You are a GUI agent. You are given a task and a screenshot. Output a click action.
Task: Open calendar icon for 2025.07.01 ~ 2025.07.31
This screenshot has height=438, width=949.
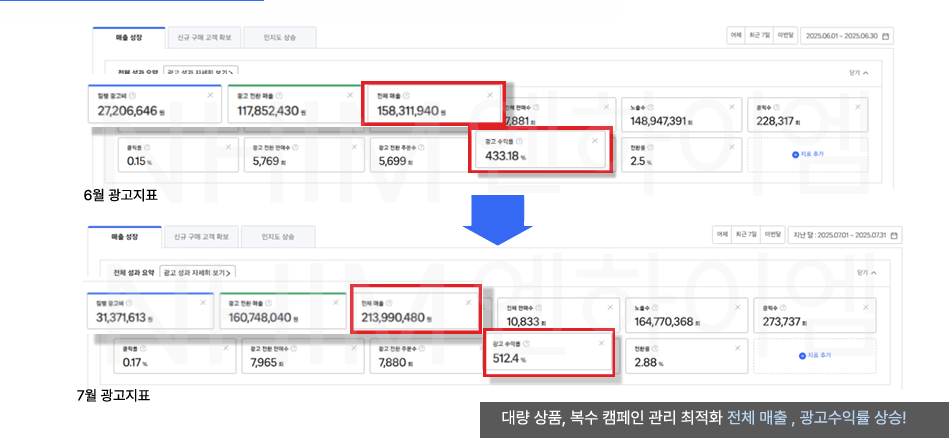pyautogui.click(x=894, y=235)
